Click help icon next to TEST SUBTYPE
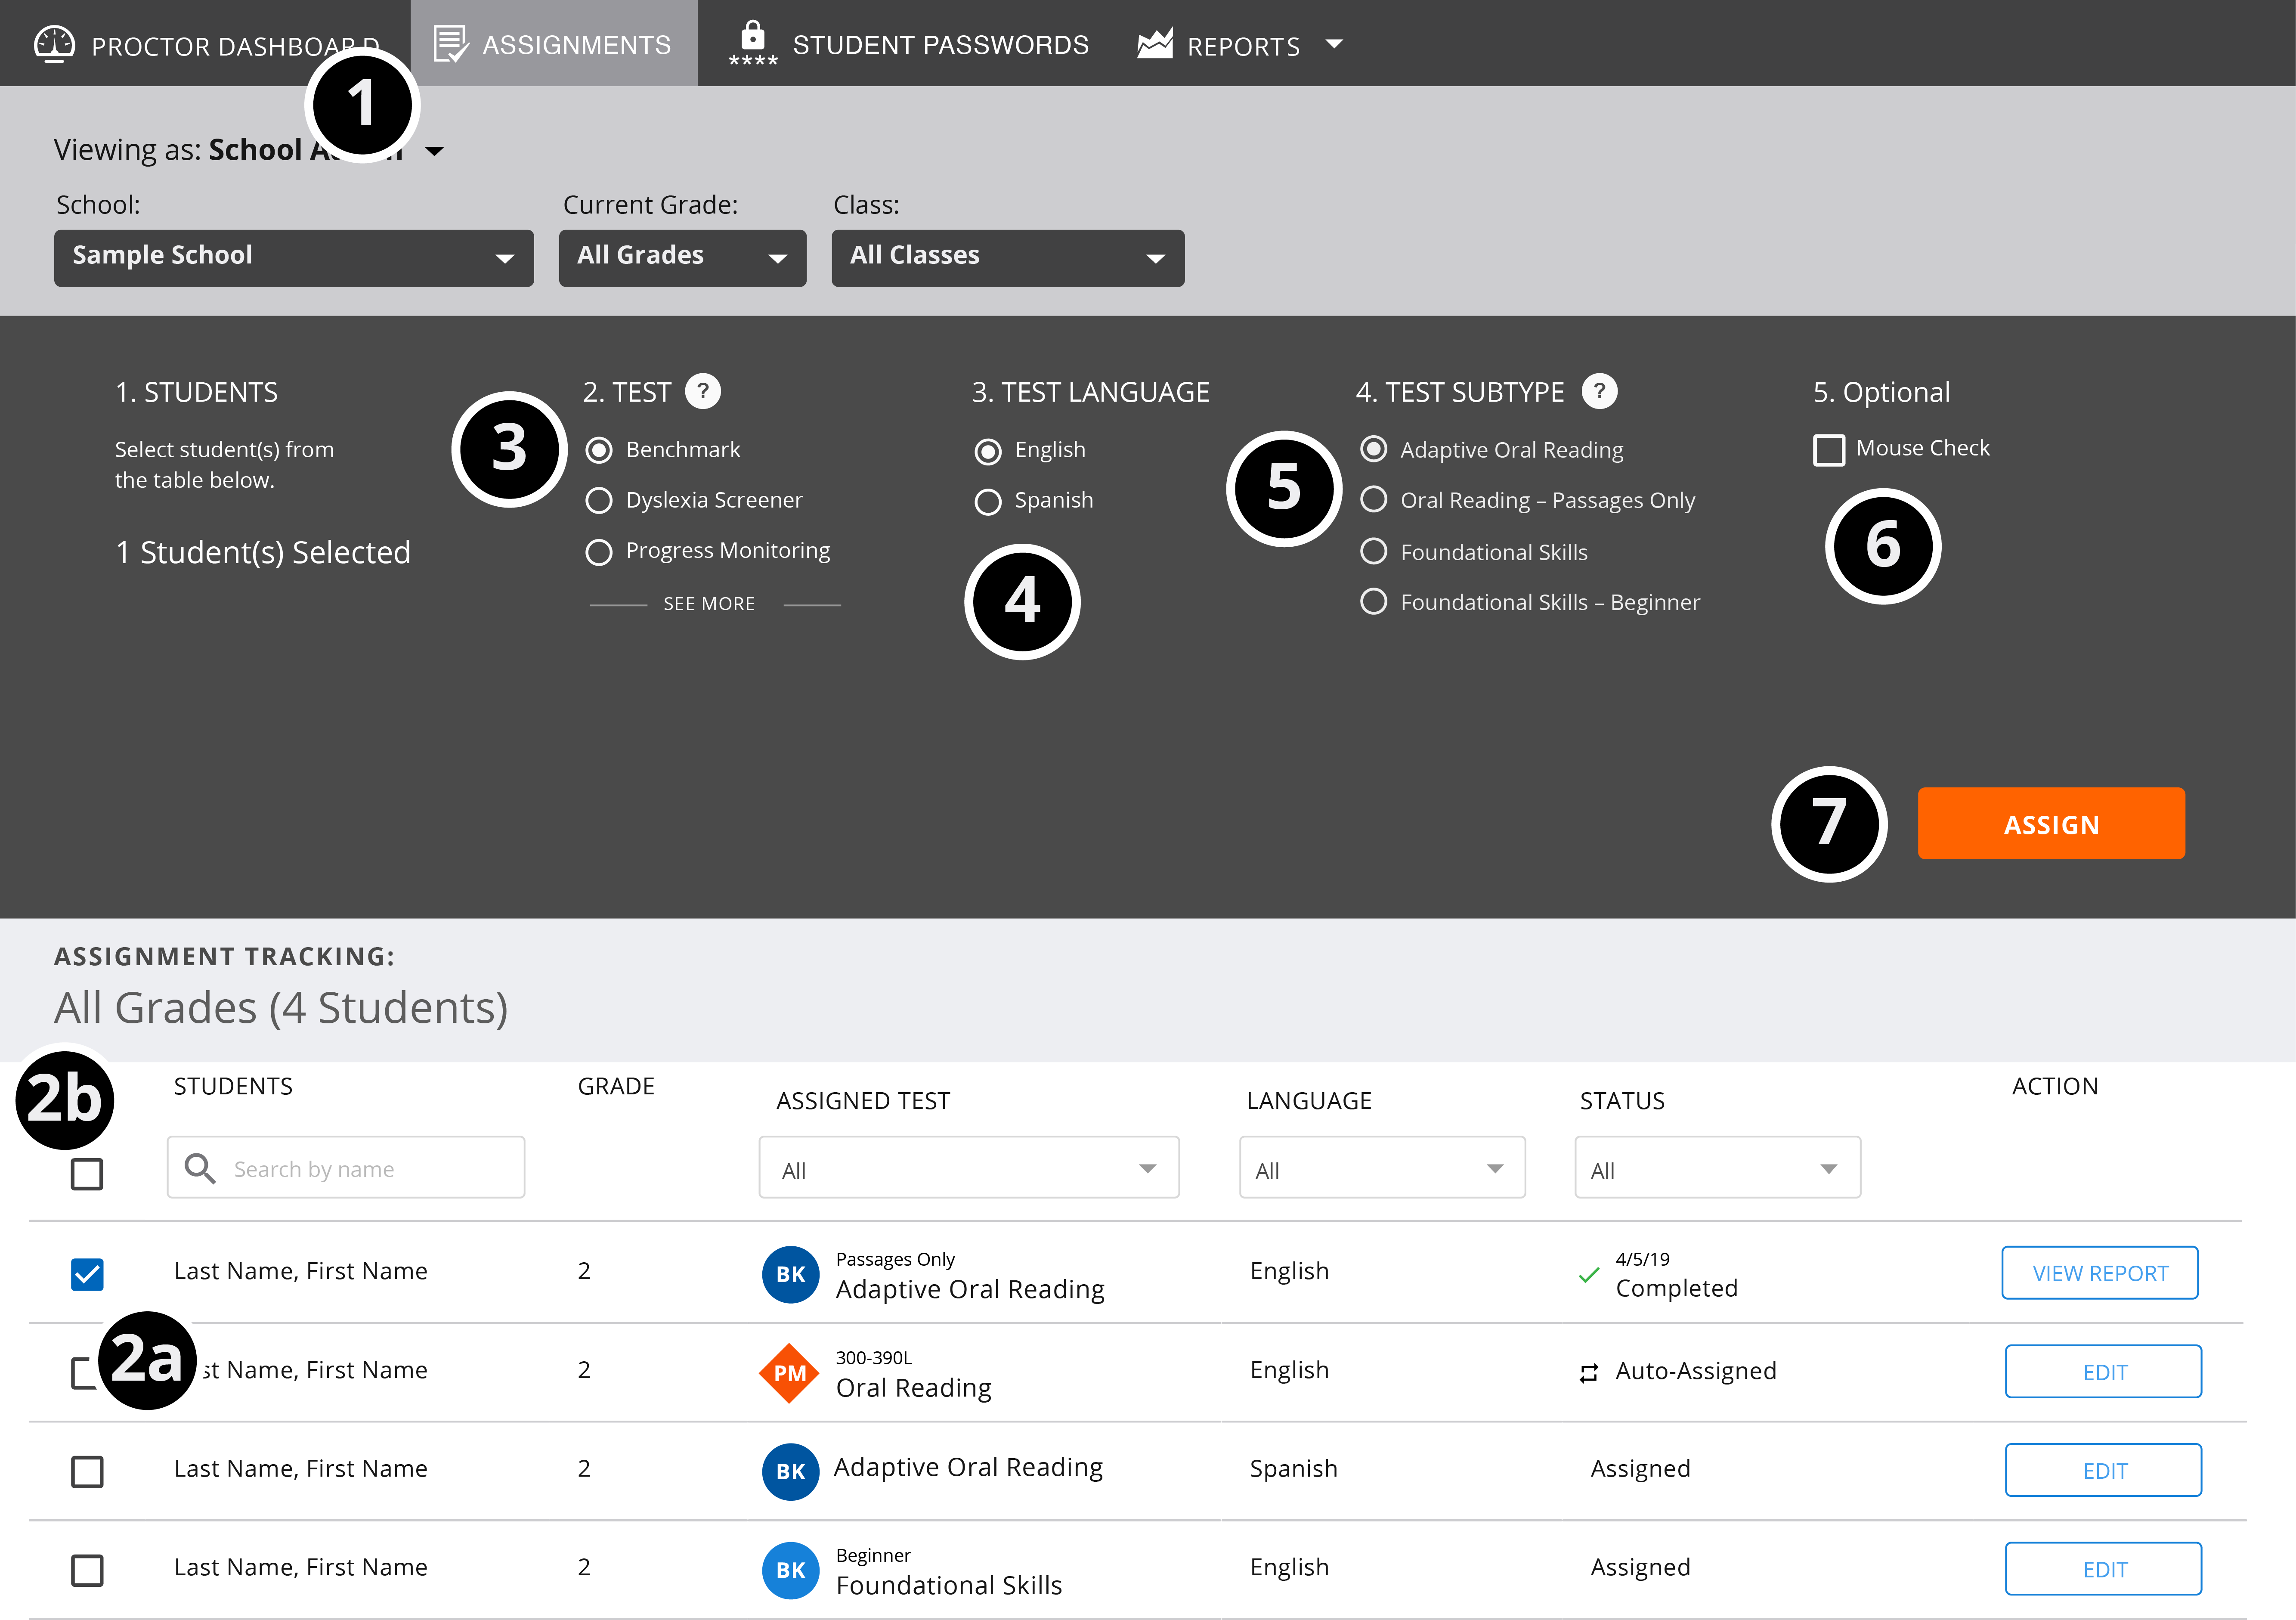The image size is (2296, 1620). point(1599,391)
